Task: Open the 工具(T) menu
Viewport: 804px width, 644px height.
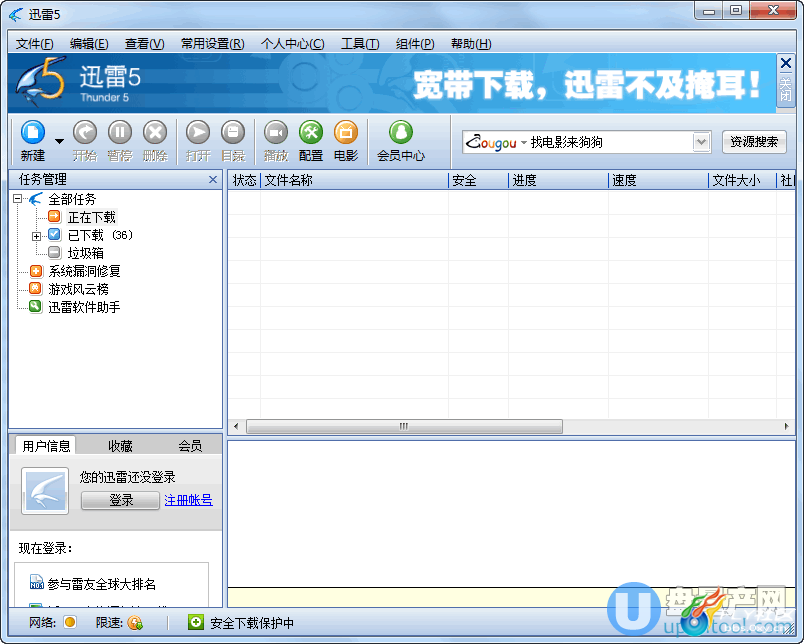Action: point(360,44)
